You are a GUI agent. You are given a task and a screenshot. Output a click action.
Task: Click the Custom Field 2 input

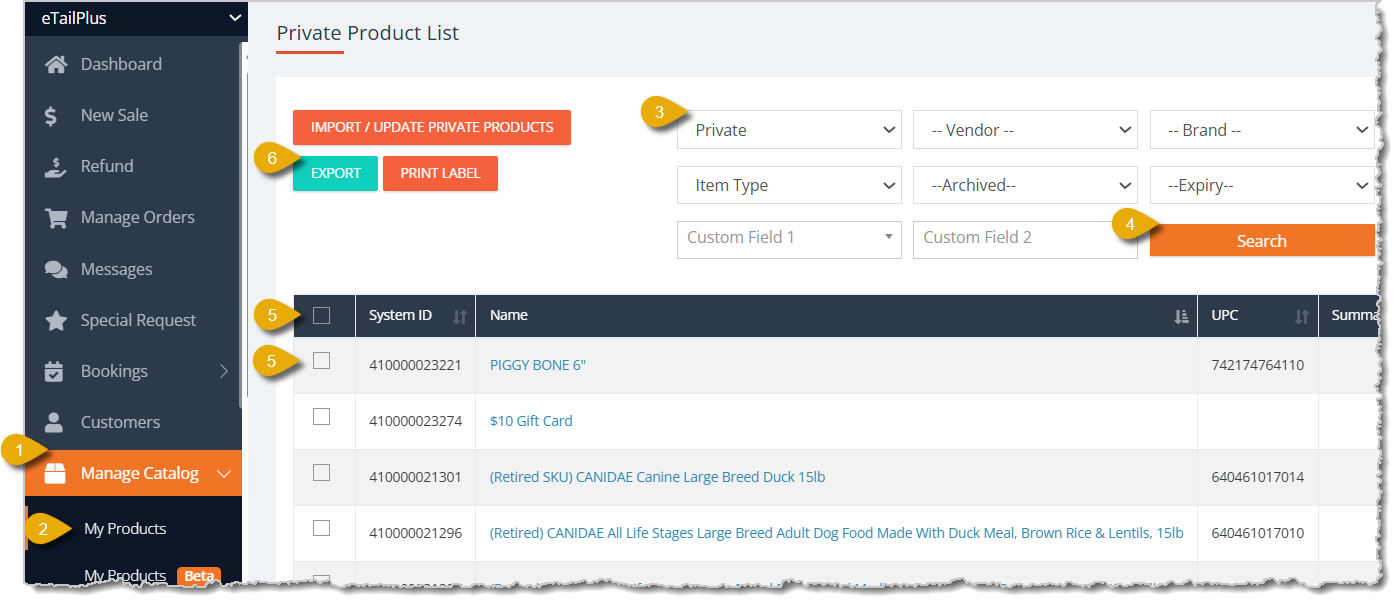pos(1025,240)
